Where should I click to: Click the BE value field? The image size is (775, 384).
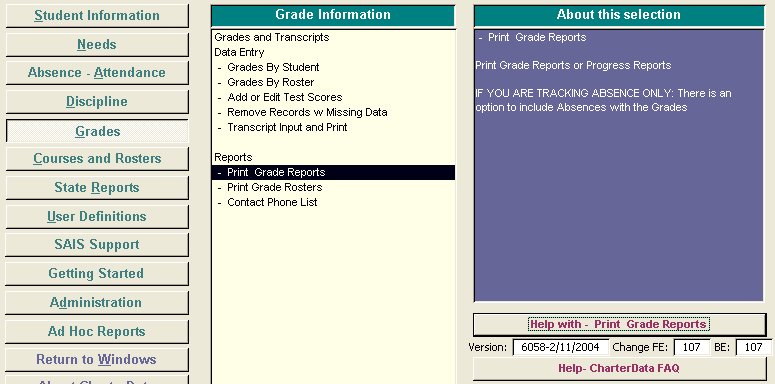pyautogui.click(x=753, y=347)
